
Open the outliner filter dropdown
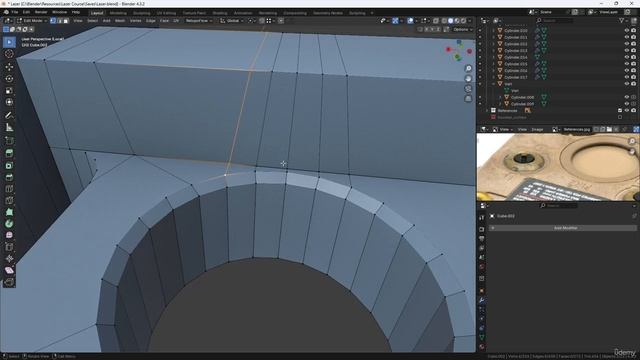[x=623, y=20]
